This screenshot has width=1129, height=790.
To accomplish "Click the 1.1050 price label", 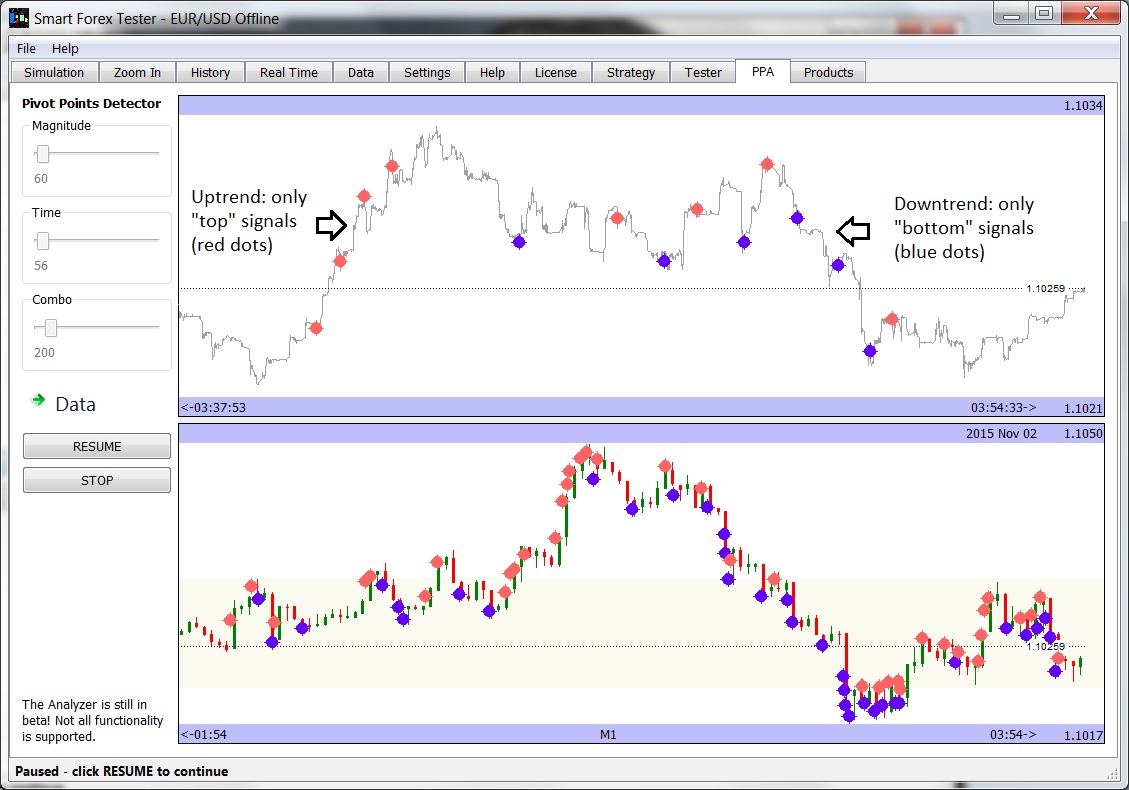I will tap(1083, 434).
